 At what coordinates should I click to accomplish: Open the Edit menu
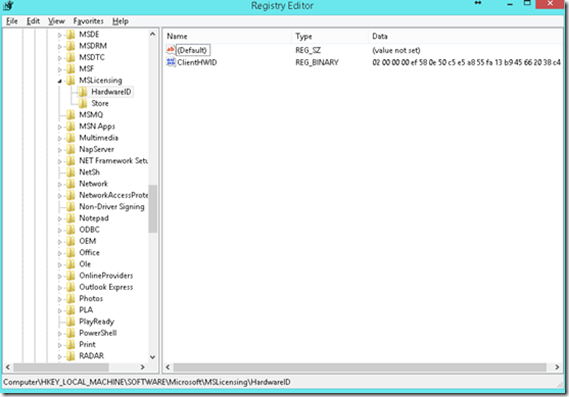click(x=33, y=21)
